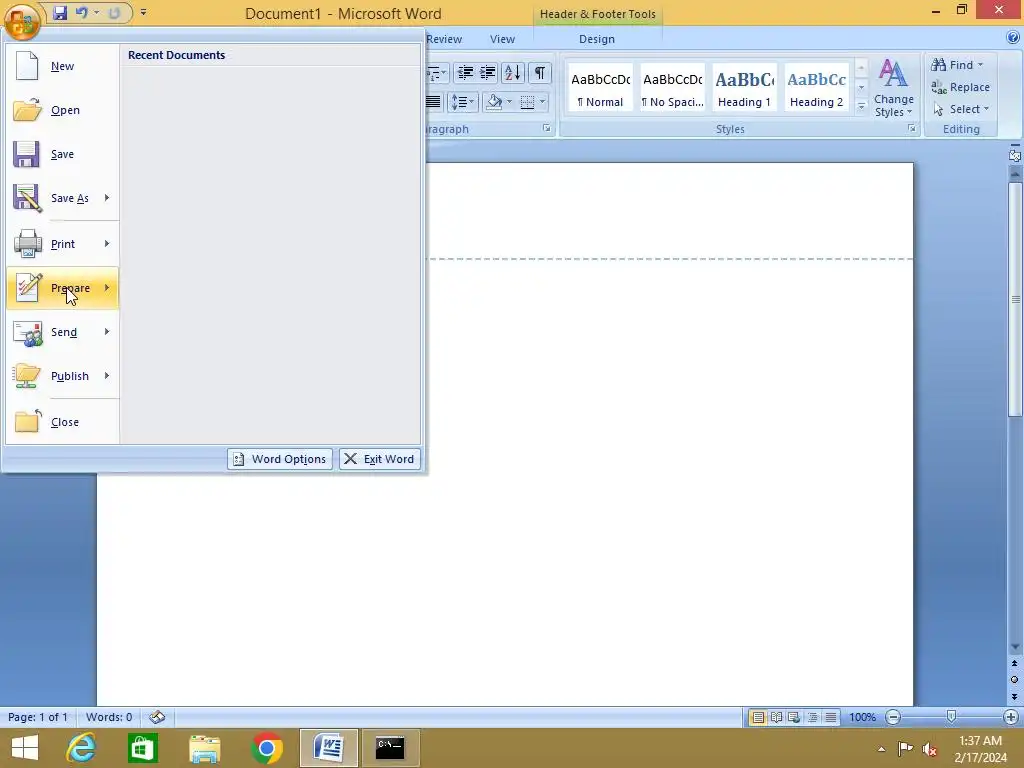Screen dimensions: 1024x768
Task: Click the zoom slider handle
Action: 952,717
